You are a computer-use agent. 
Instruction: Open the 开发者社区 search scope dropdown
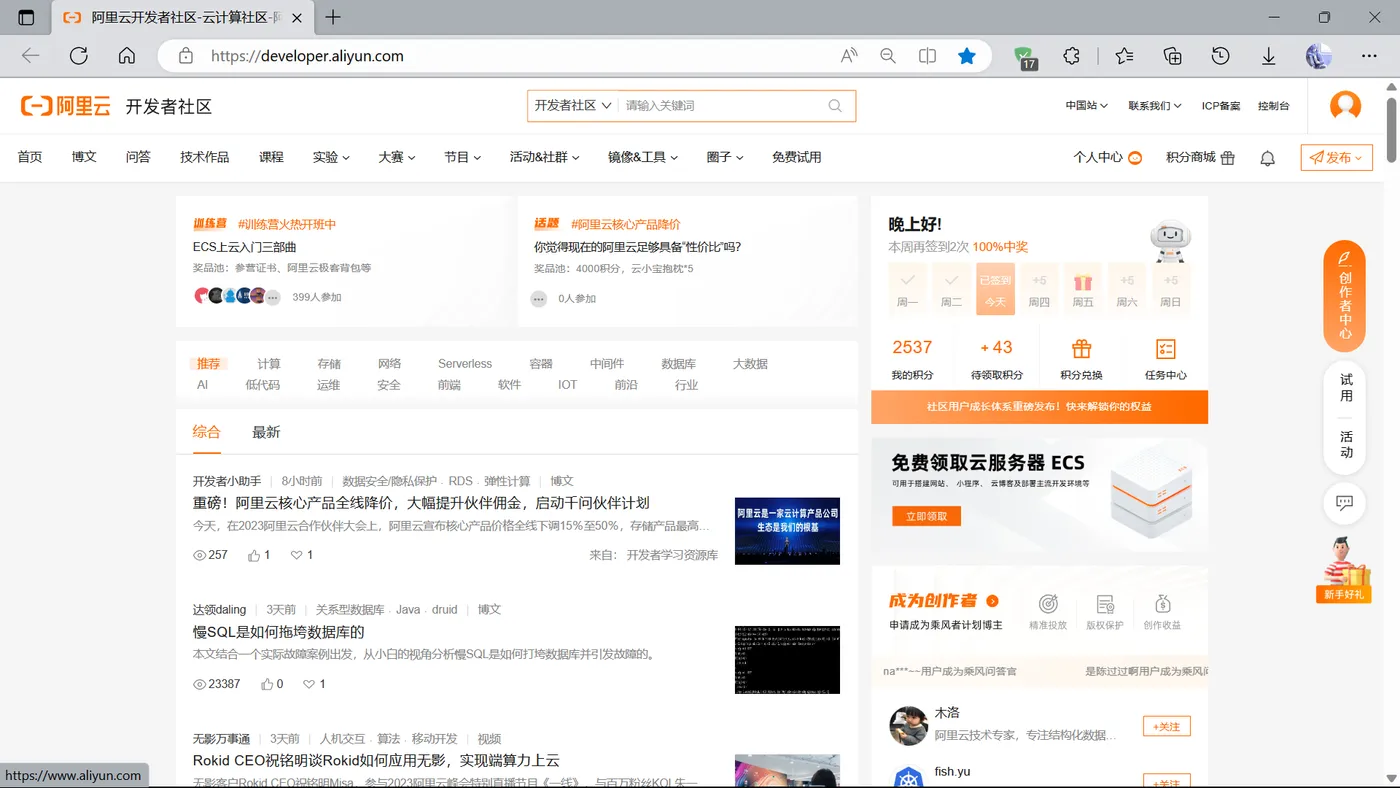click(573, 105)
